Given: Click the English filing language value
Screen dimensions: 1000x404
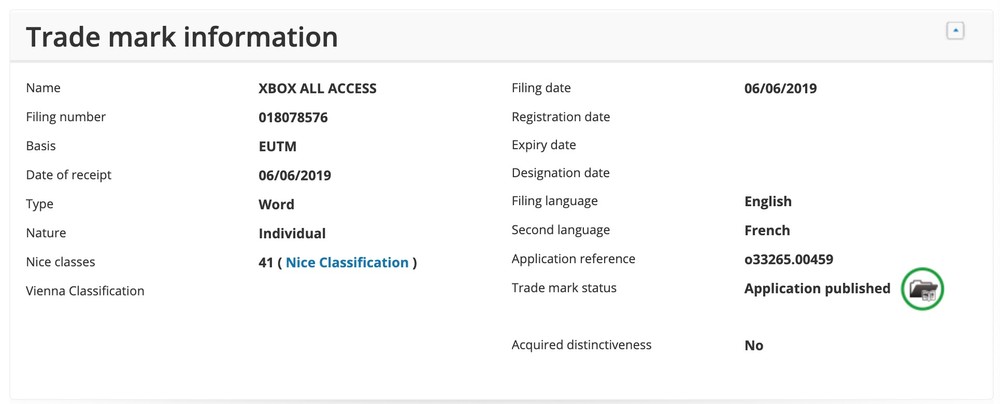Looking at the screenshot, I should (x=768, y=202).
